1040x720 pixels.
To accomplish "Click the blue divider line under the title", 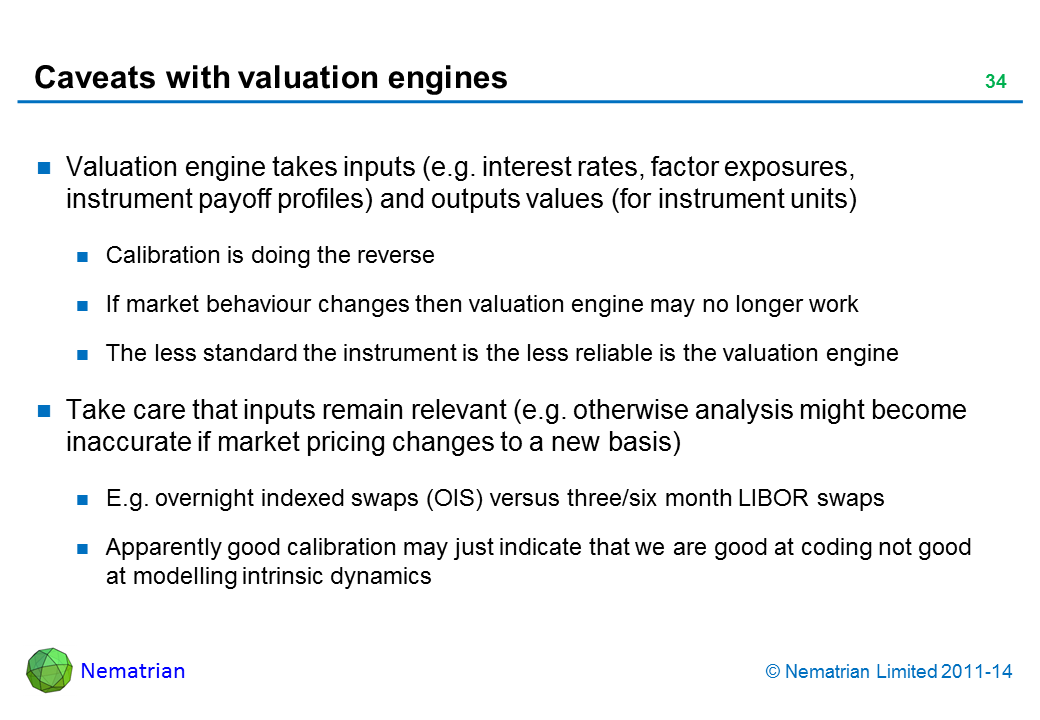I will (x=520, y=102).
